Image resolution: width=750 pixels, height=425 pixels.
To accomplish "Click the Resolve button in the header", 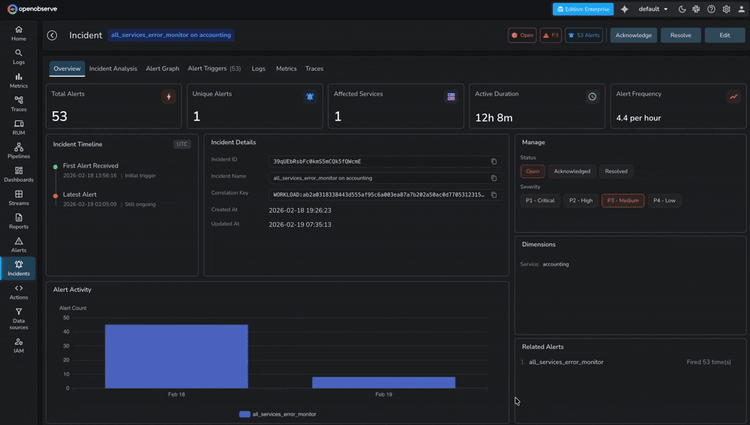I will point(680,35).
